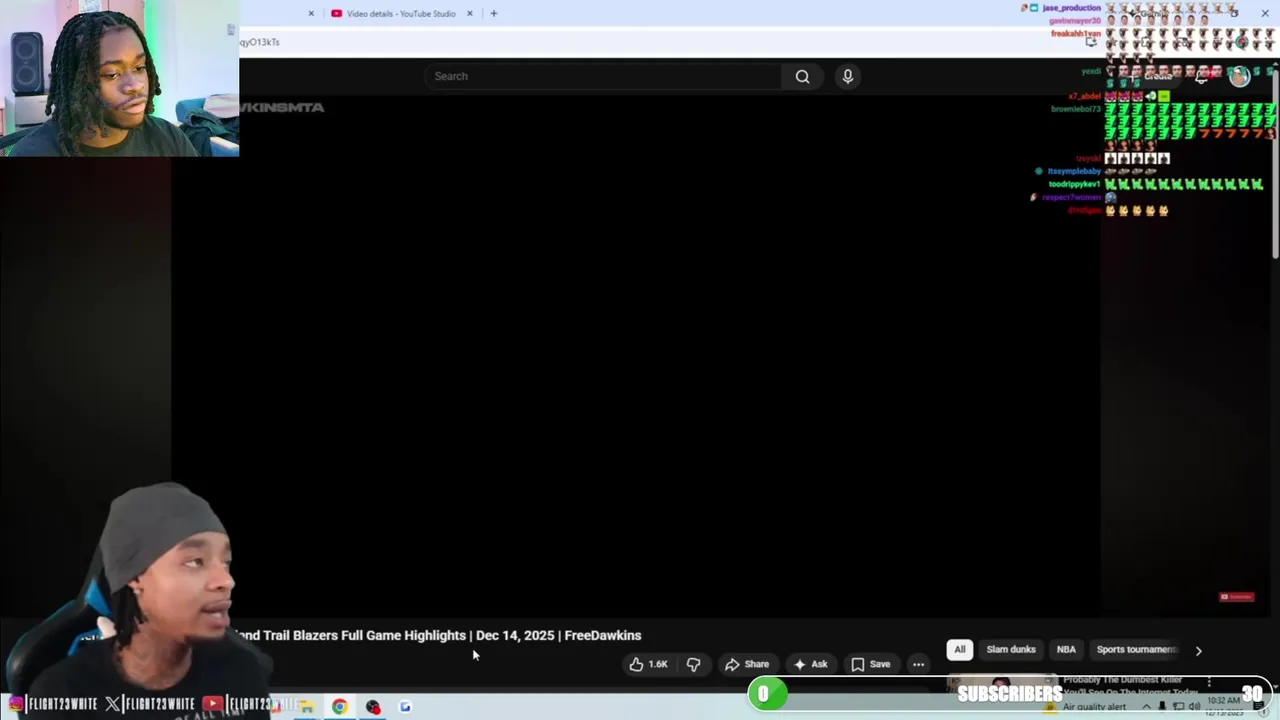Image resolution: width=1280 pixels, height=720 pixels.
Task: Click the YouTube account avatar
Action: 1239,76
